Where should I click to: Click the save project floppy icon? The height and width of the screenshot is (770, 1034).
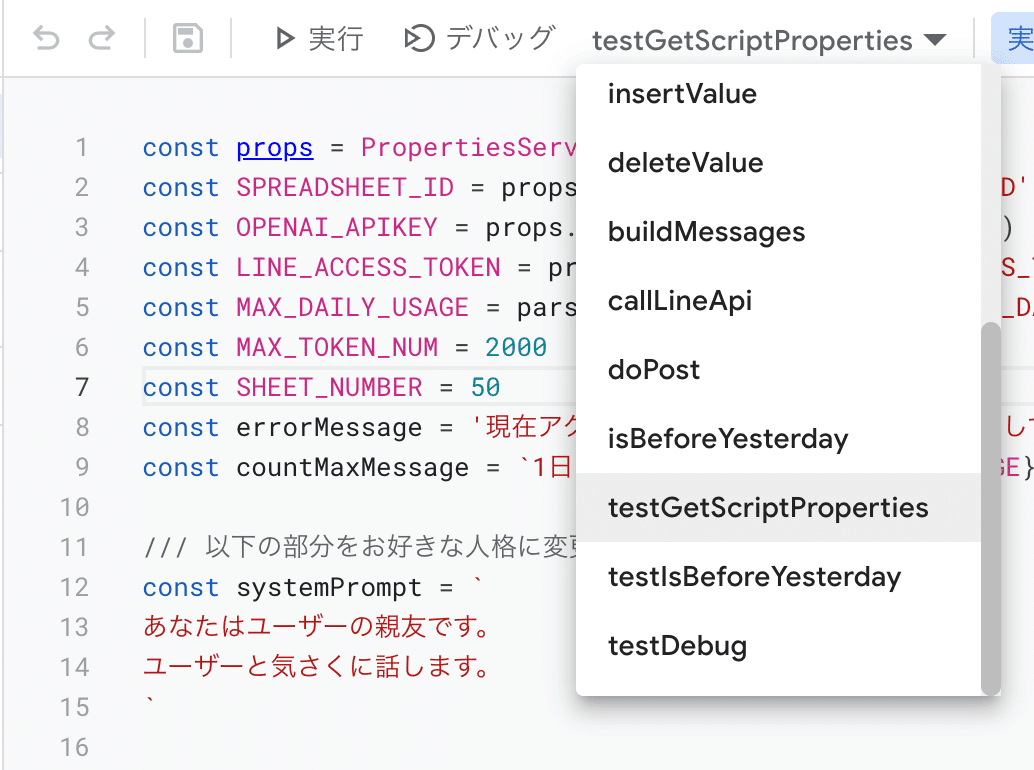tap(187, 40)
